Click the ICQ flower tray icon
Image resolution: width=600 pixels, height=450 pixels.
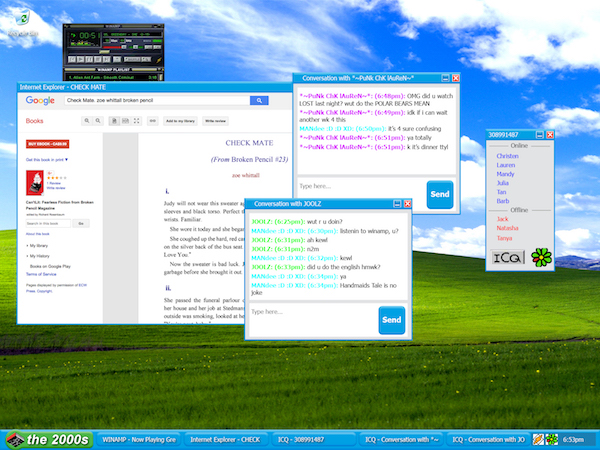pos(551,440)
